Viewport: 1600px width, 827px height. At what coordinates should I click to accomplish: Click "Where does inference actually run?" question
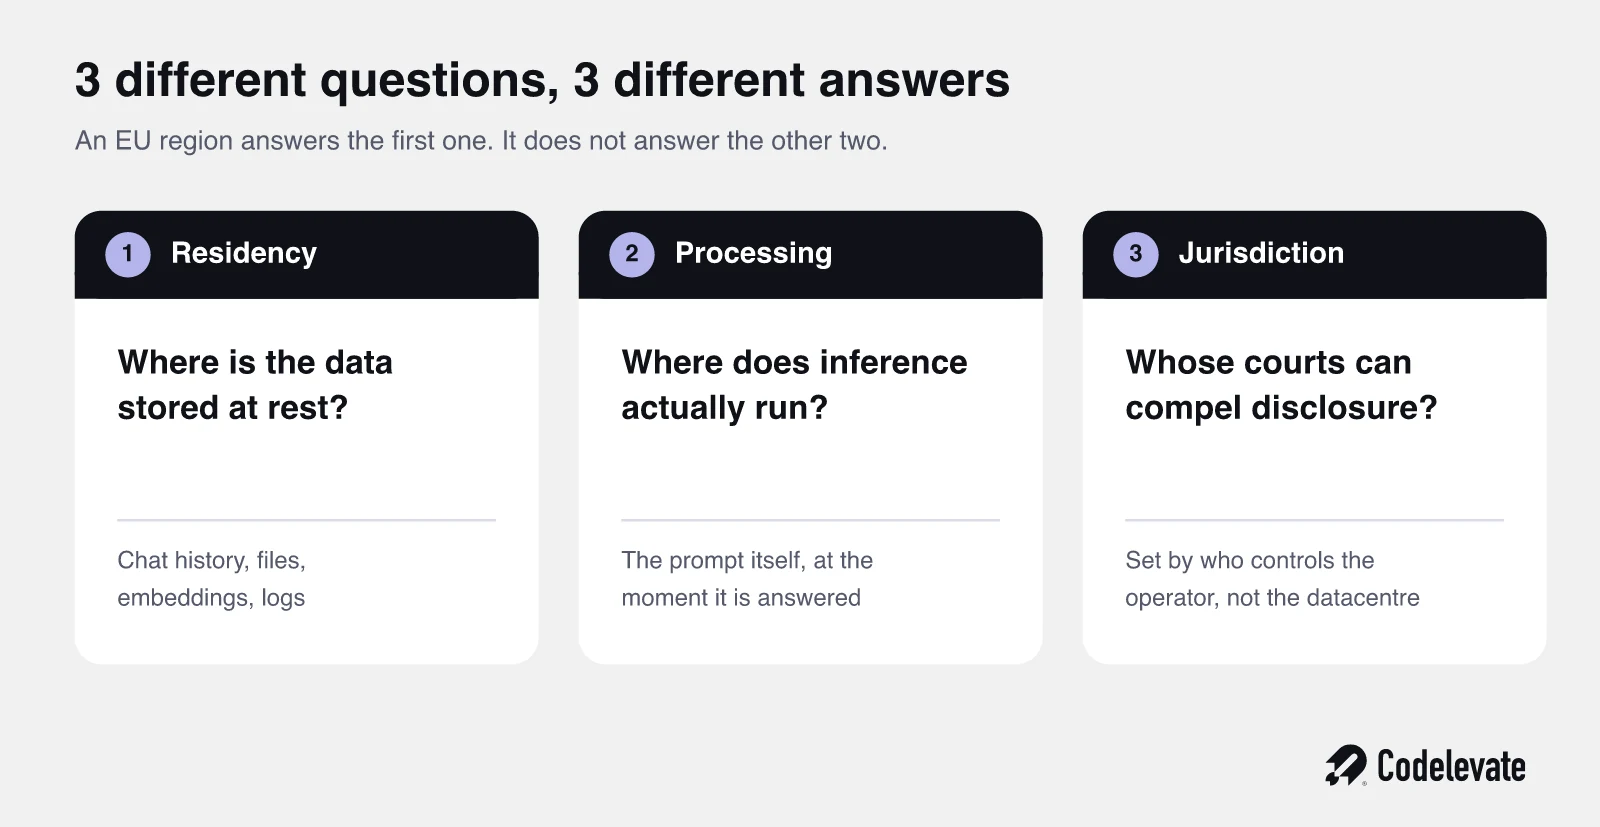pos(794,385)
